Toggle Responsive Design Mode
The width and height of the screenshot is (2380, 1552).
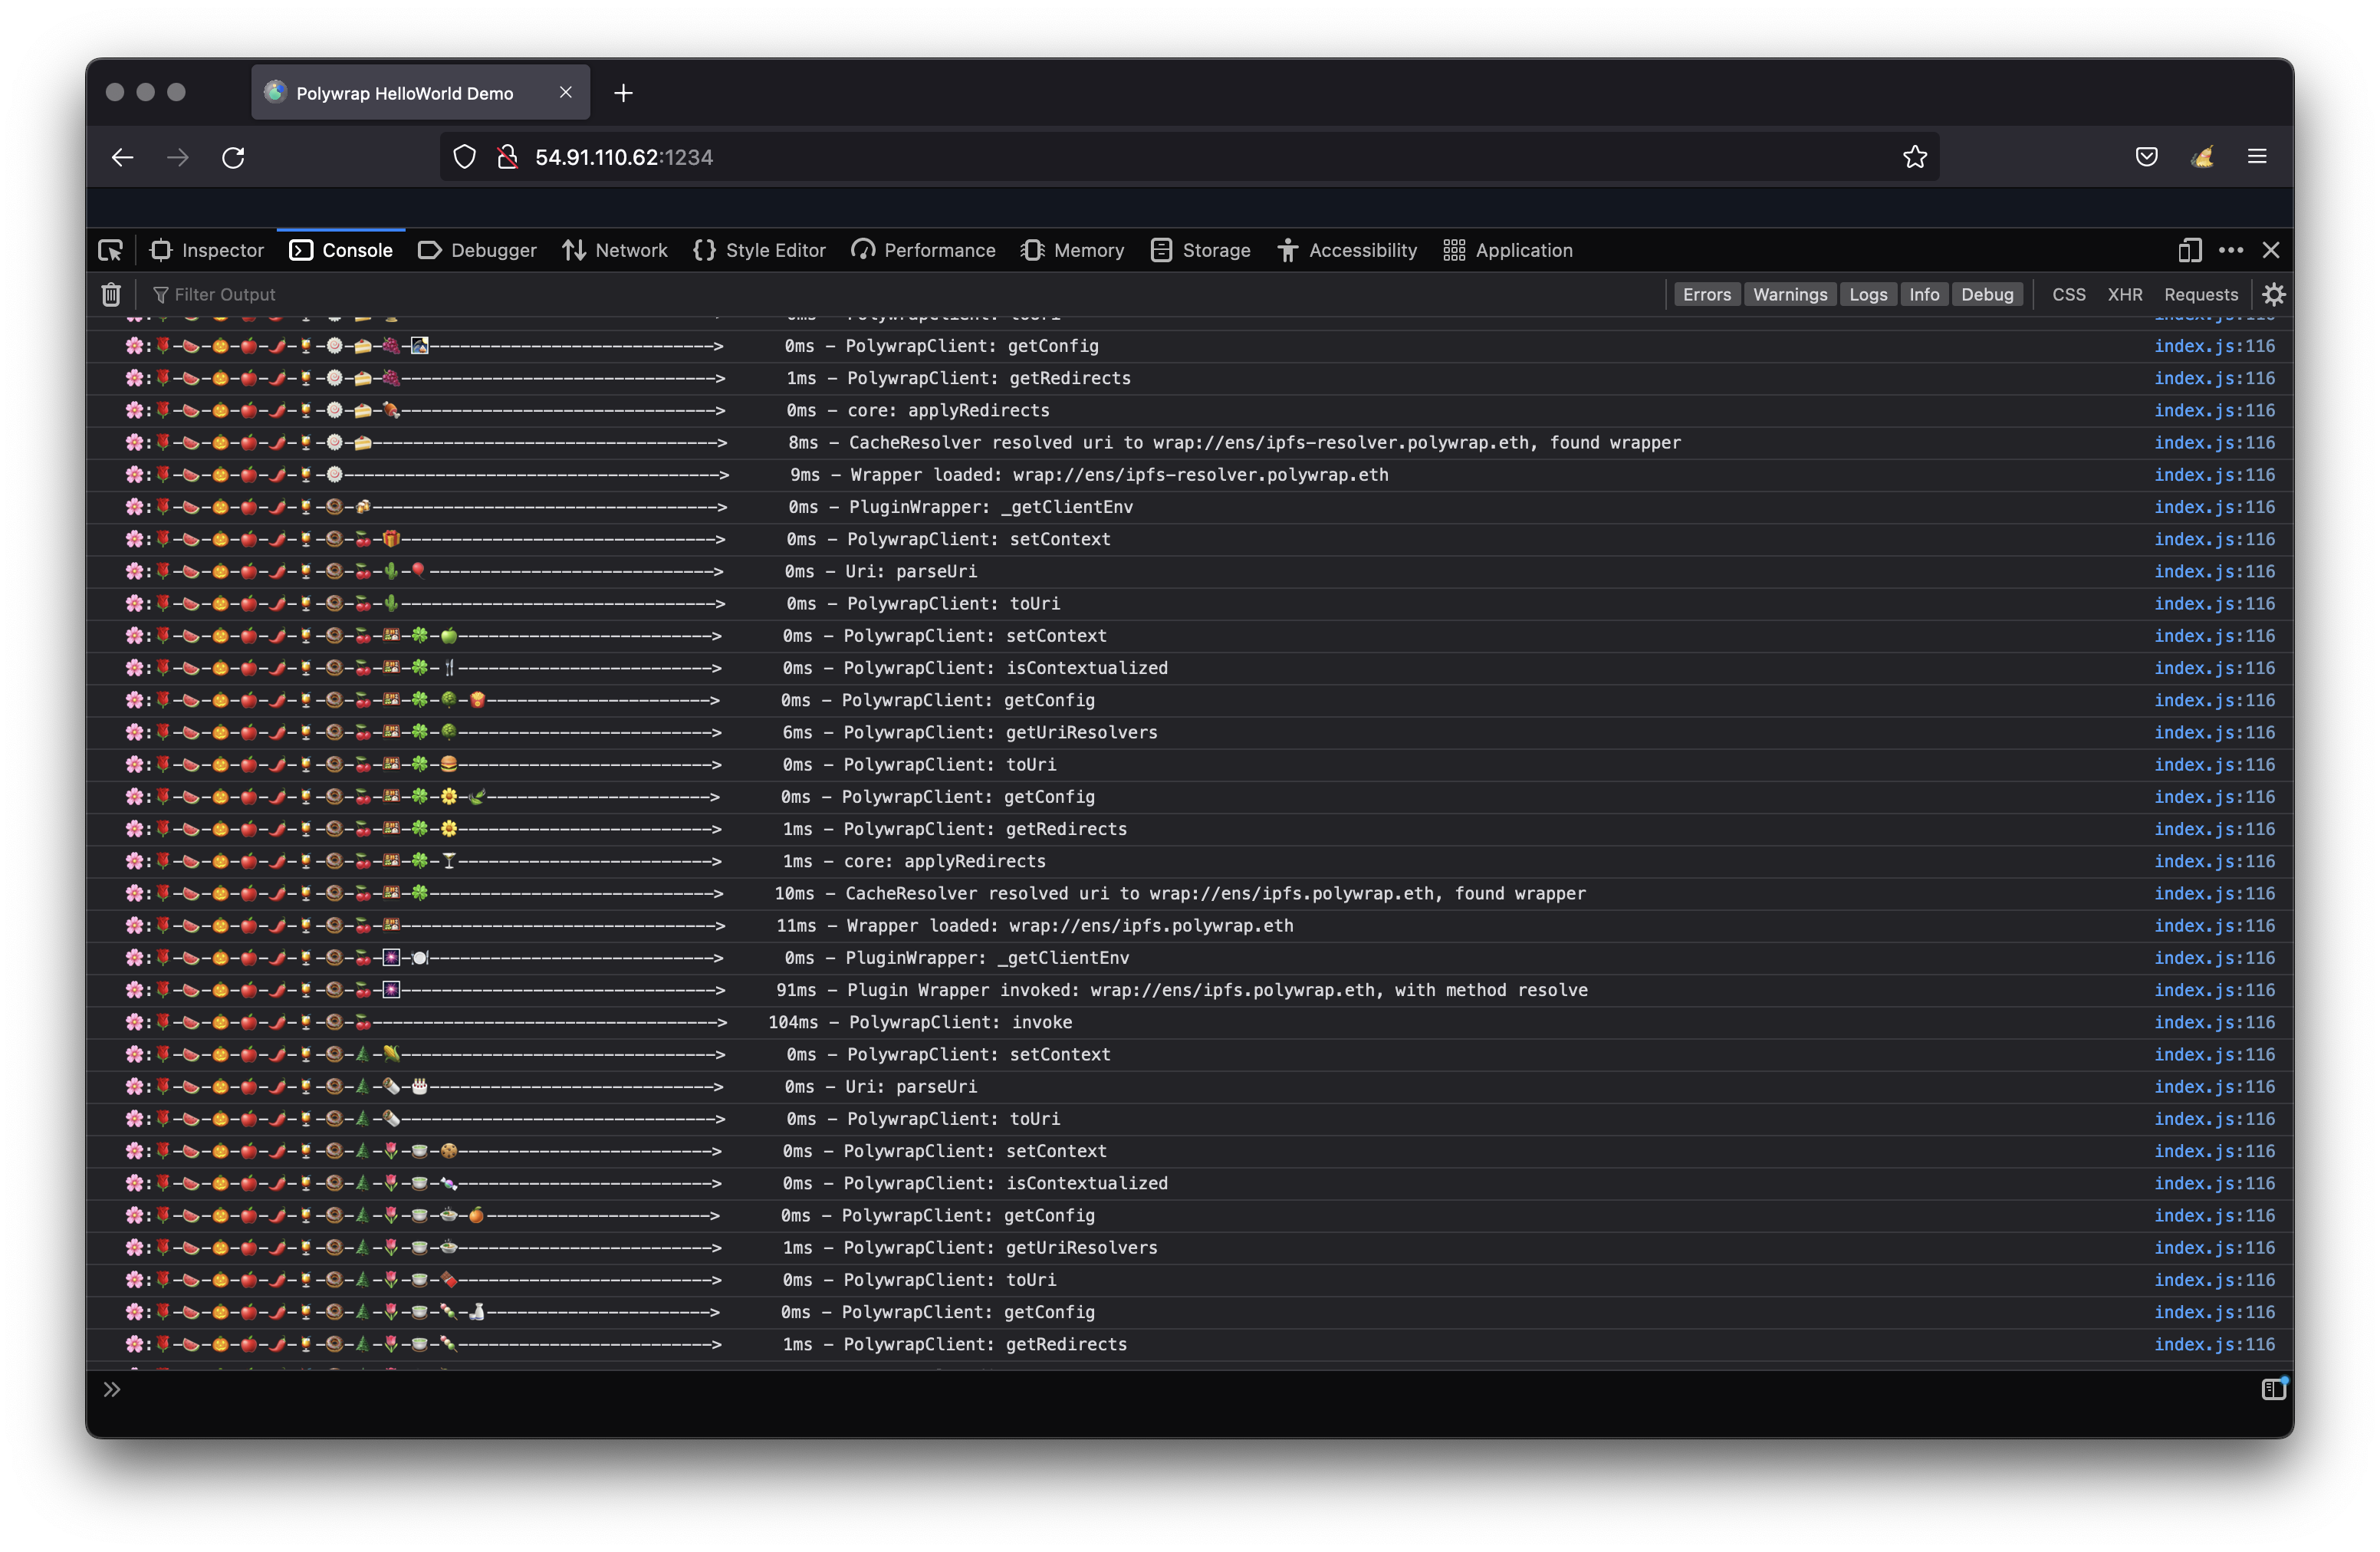click(x=2189, y=250)
